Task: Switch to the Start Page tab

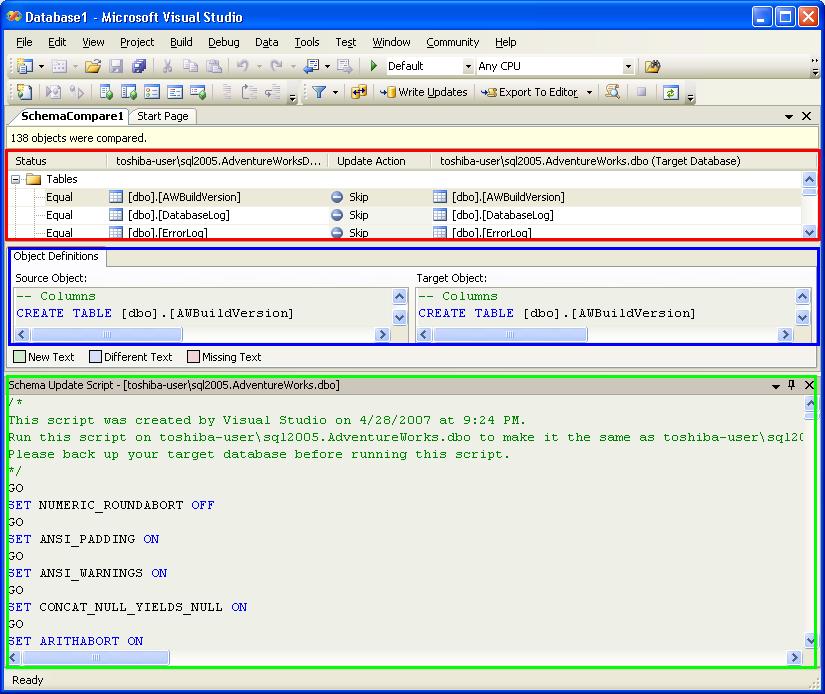Action: point(162,116)
